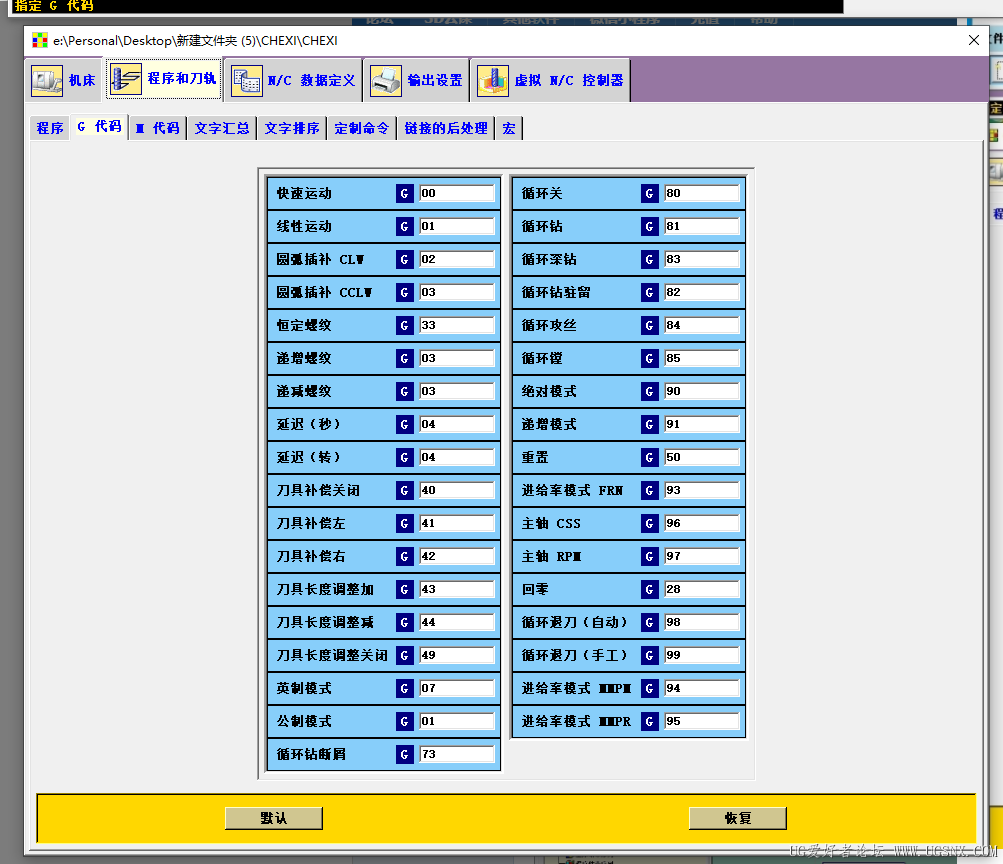Edit the 延迟（转）code field

point(457,457)
